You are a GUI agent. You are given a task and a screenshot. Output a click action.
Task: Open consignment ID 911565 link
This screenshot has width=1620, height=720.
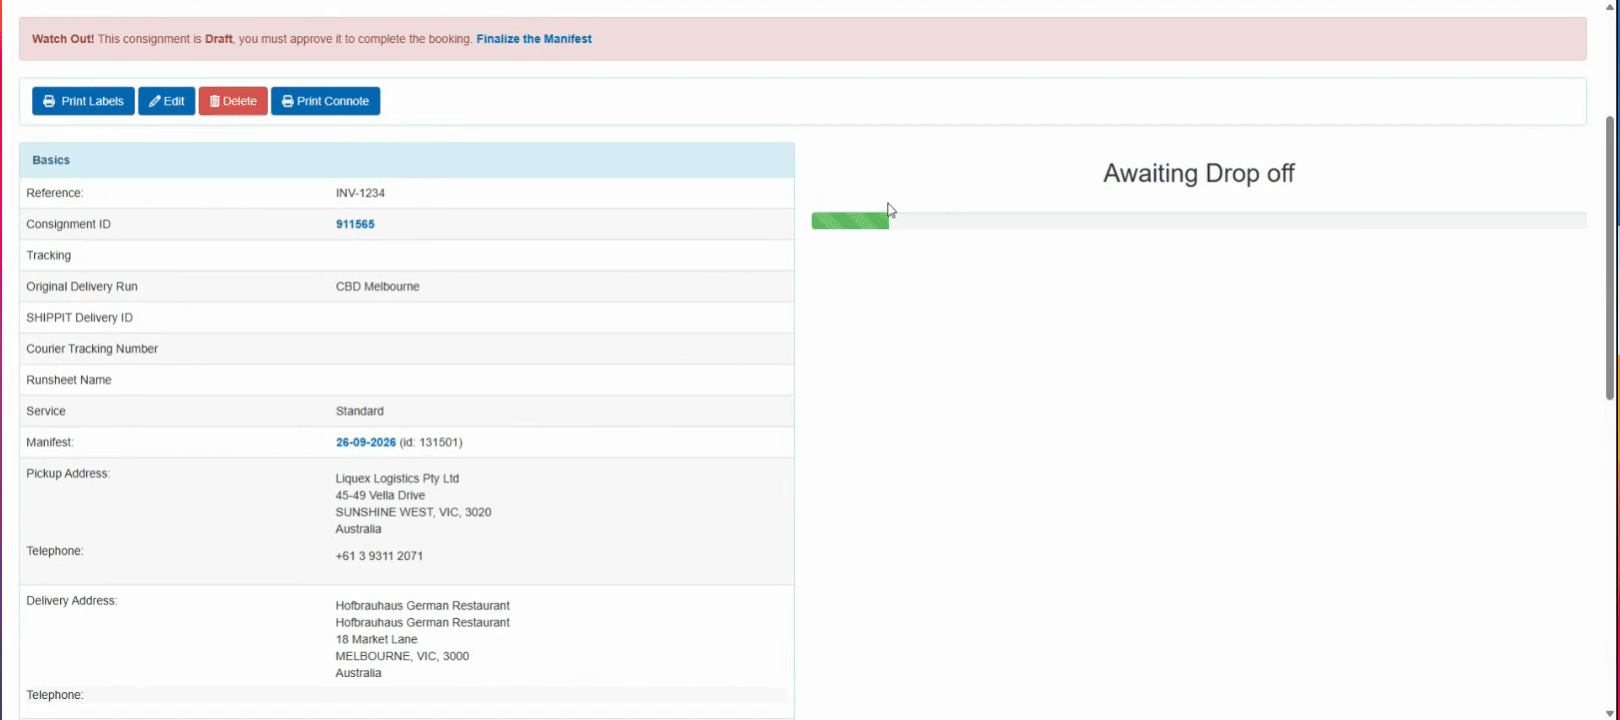click(355, 224)
